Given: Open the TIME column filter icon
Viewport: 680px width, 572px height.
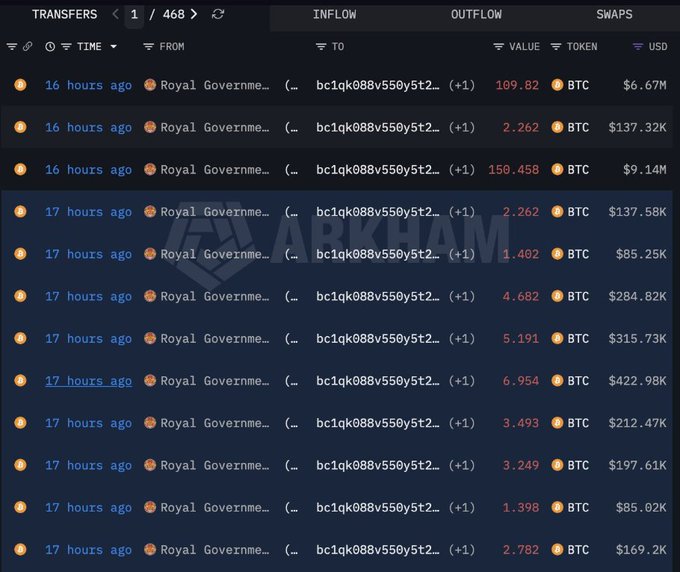Looking at the screenshot, I should (x=66, y=46).
